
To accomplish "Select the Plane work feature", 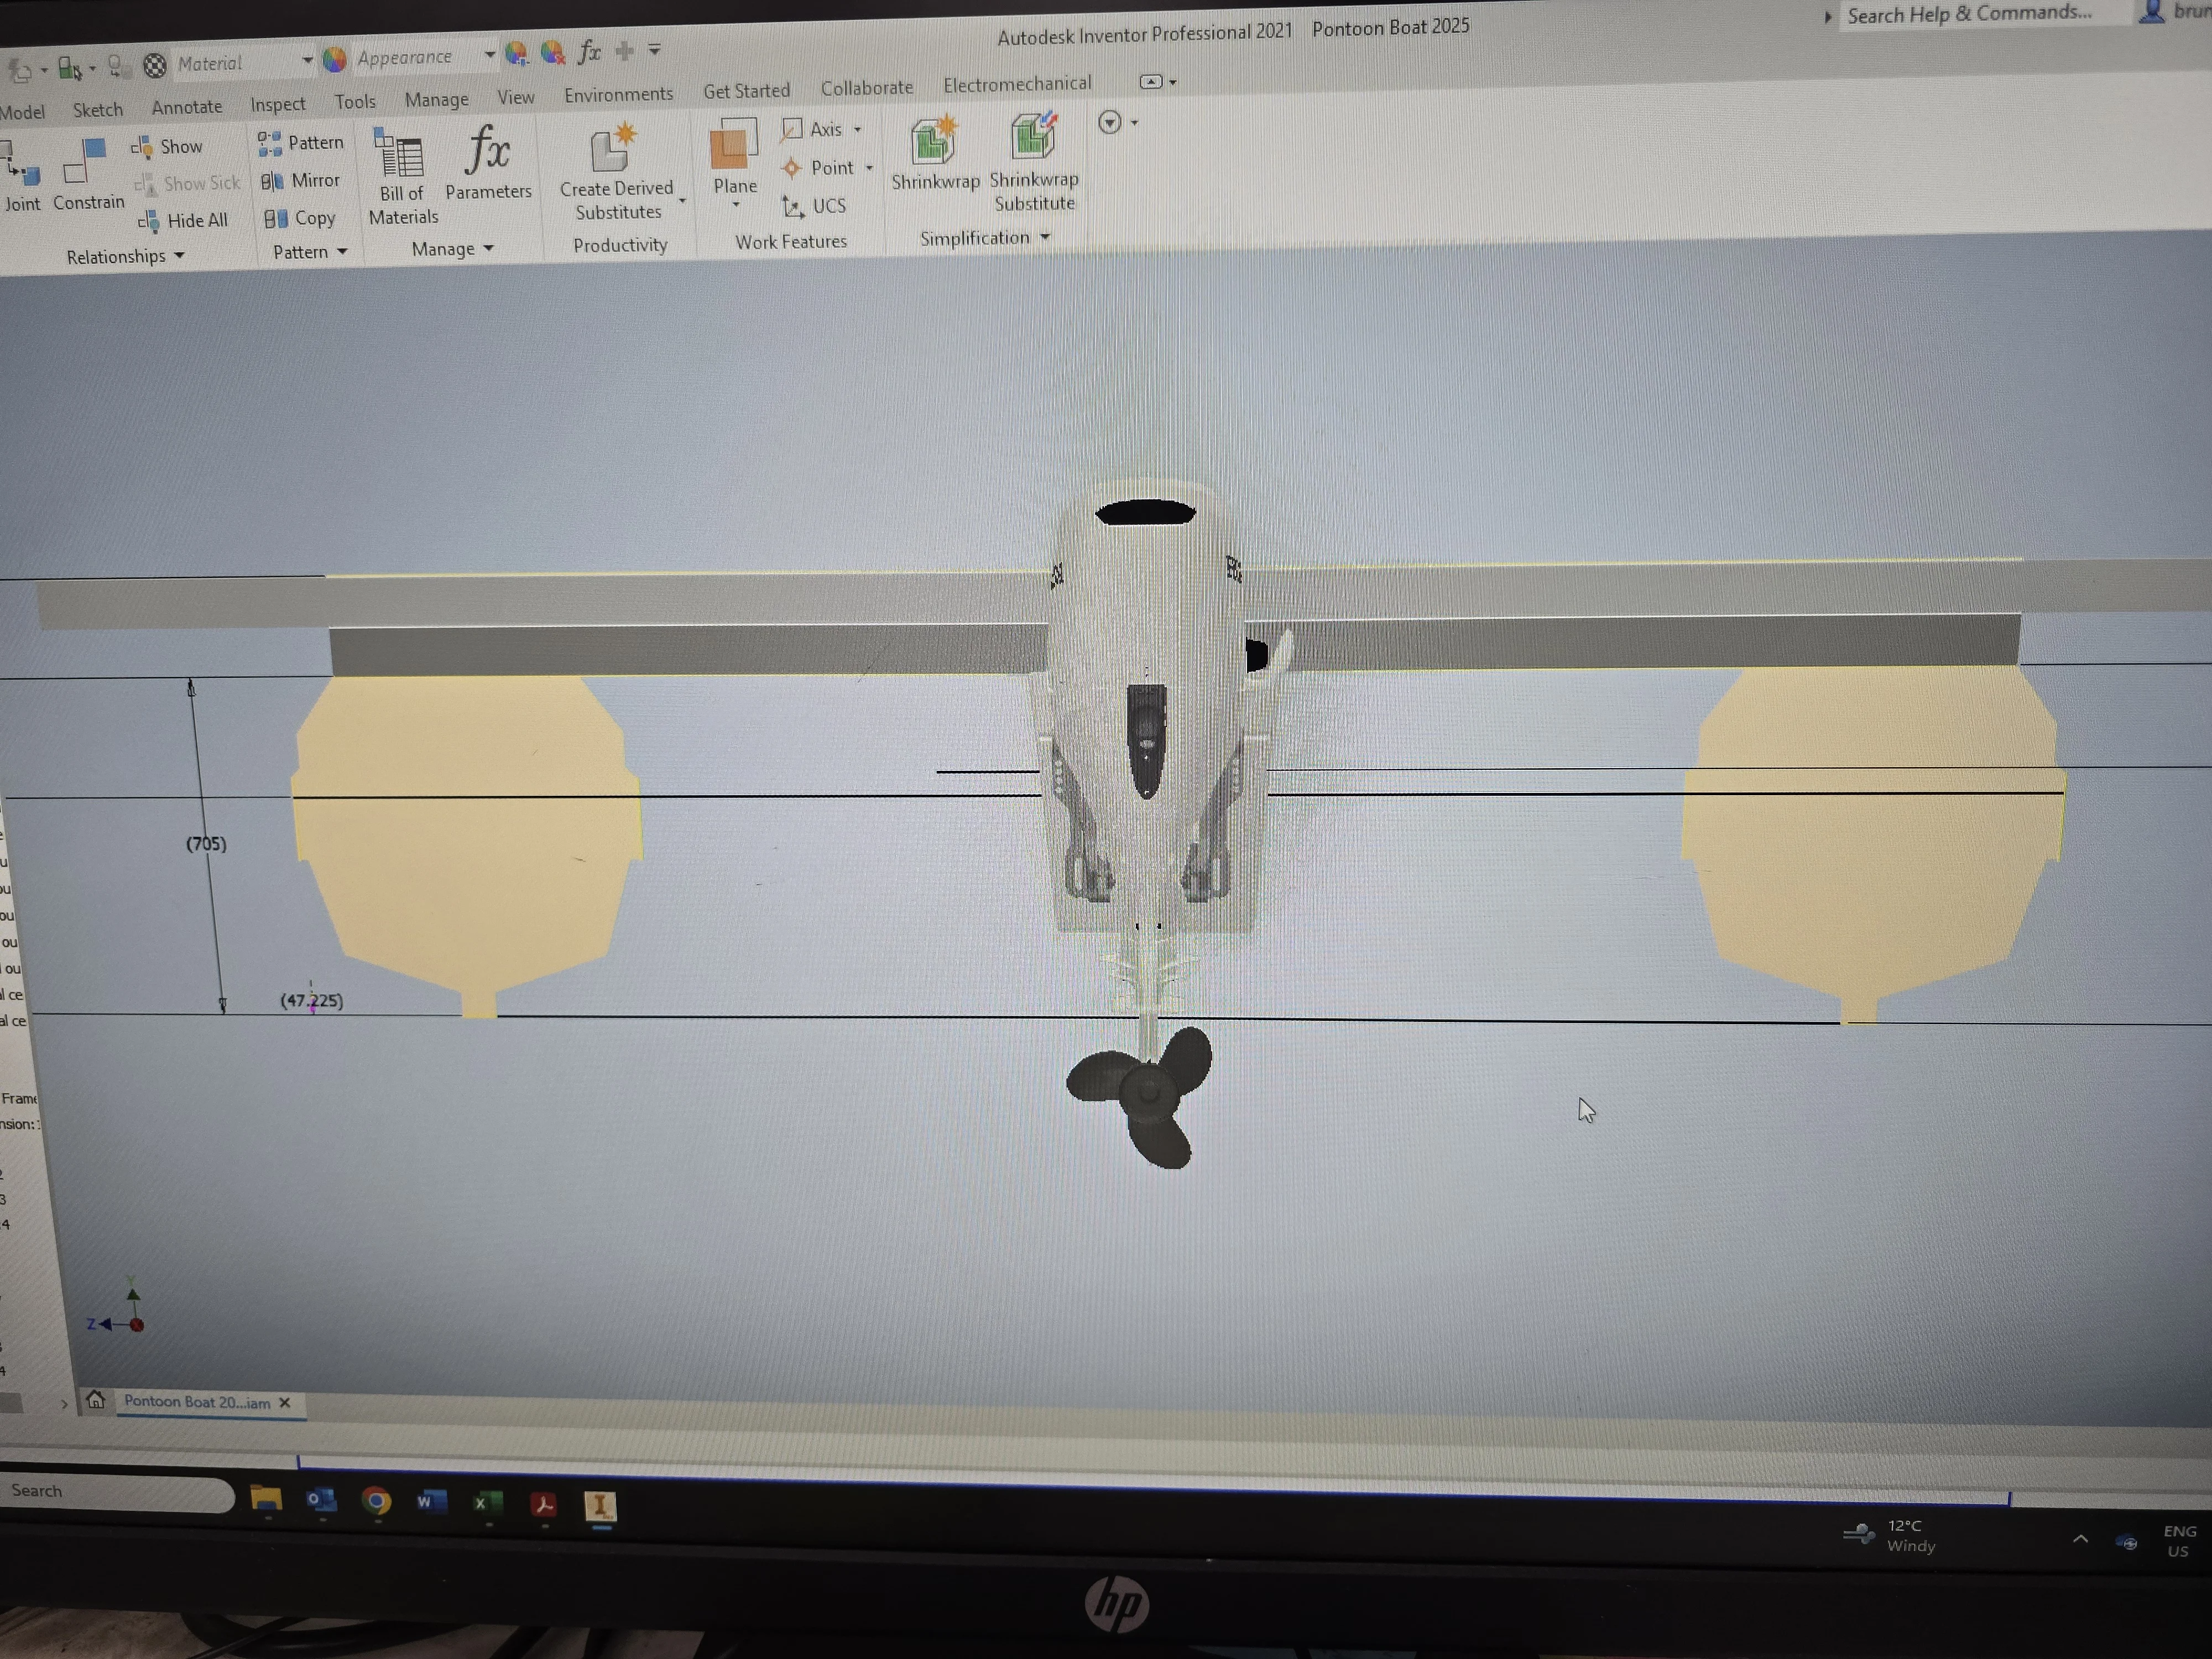I will coord(734,157).
